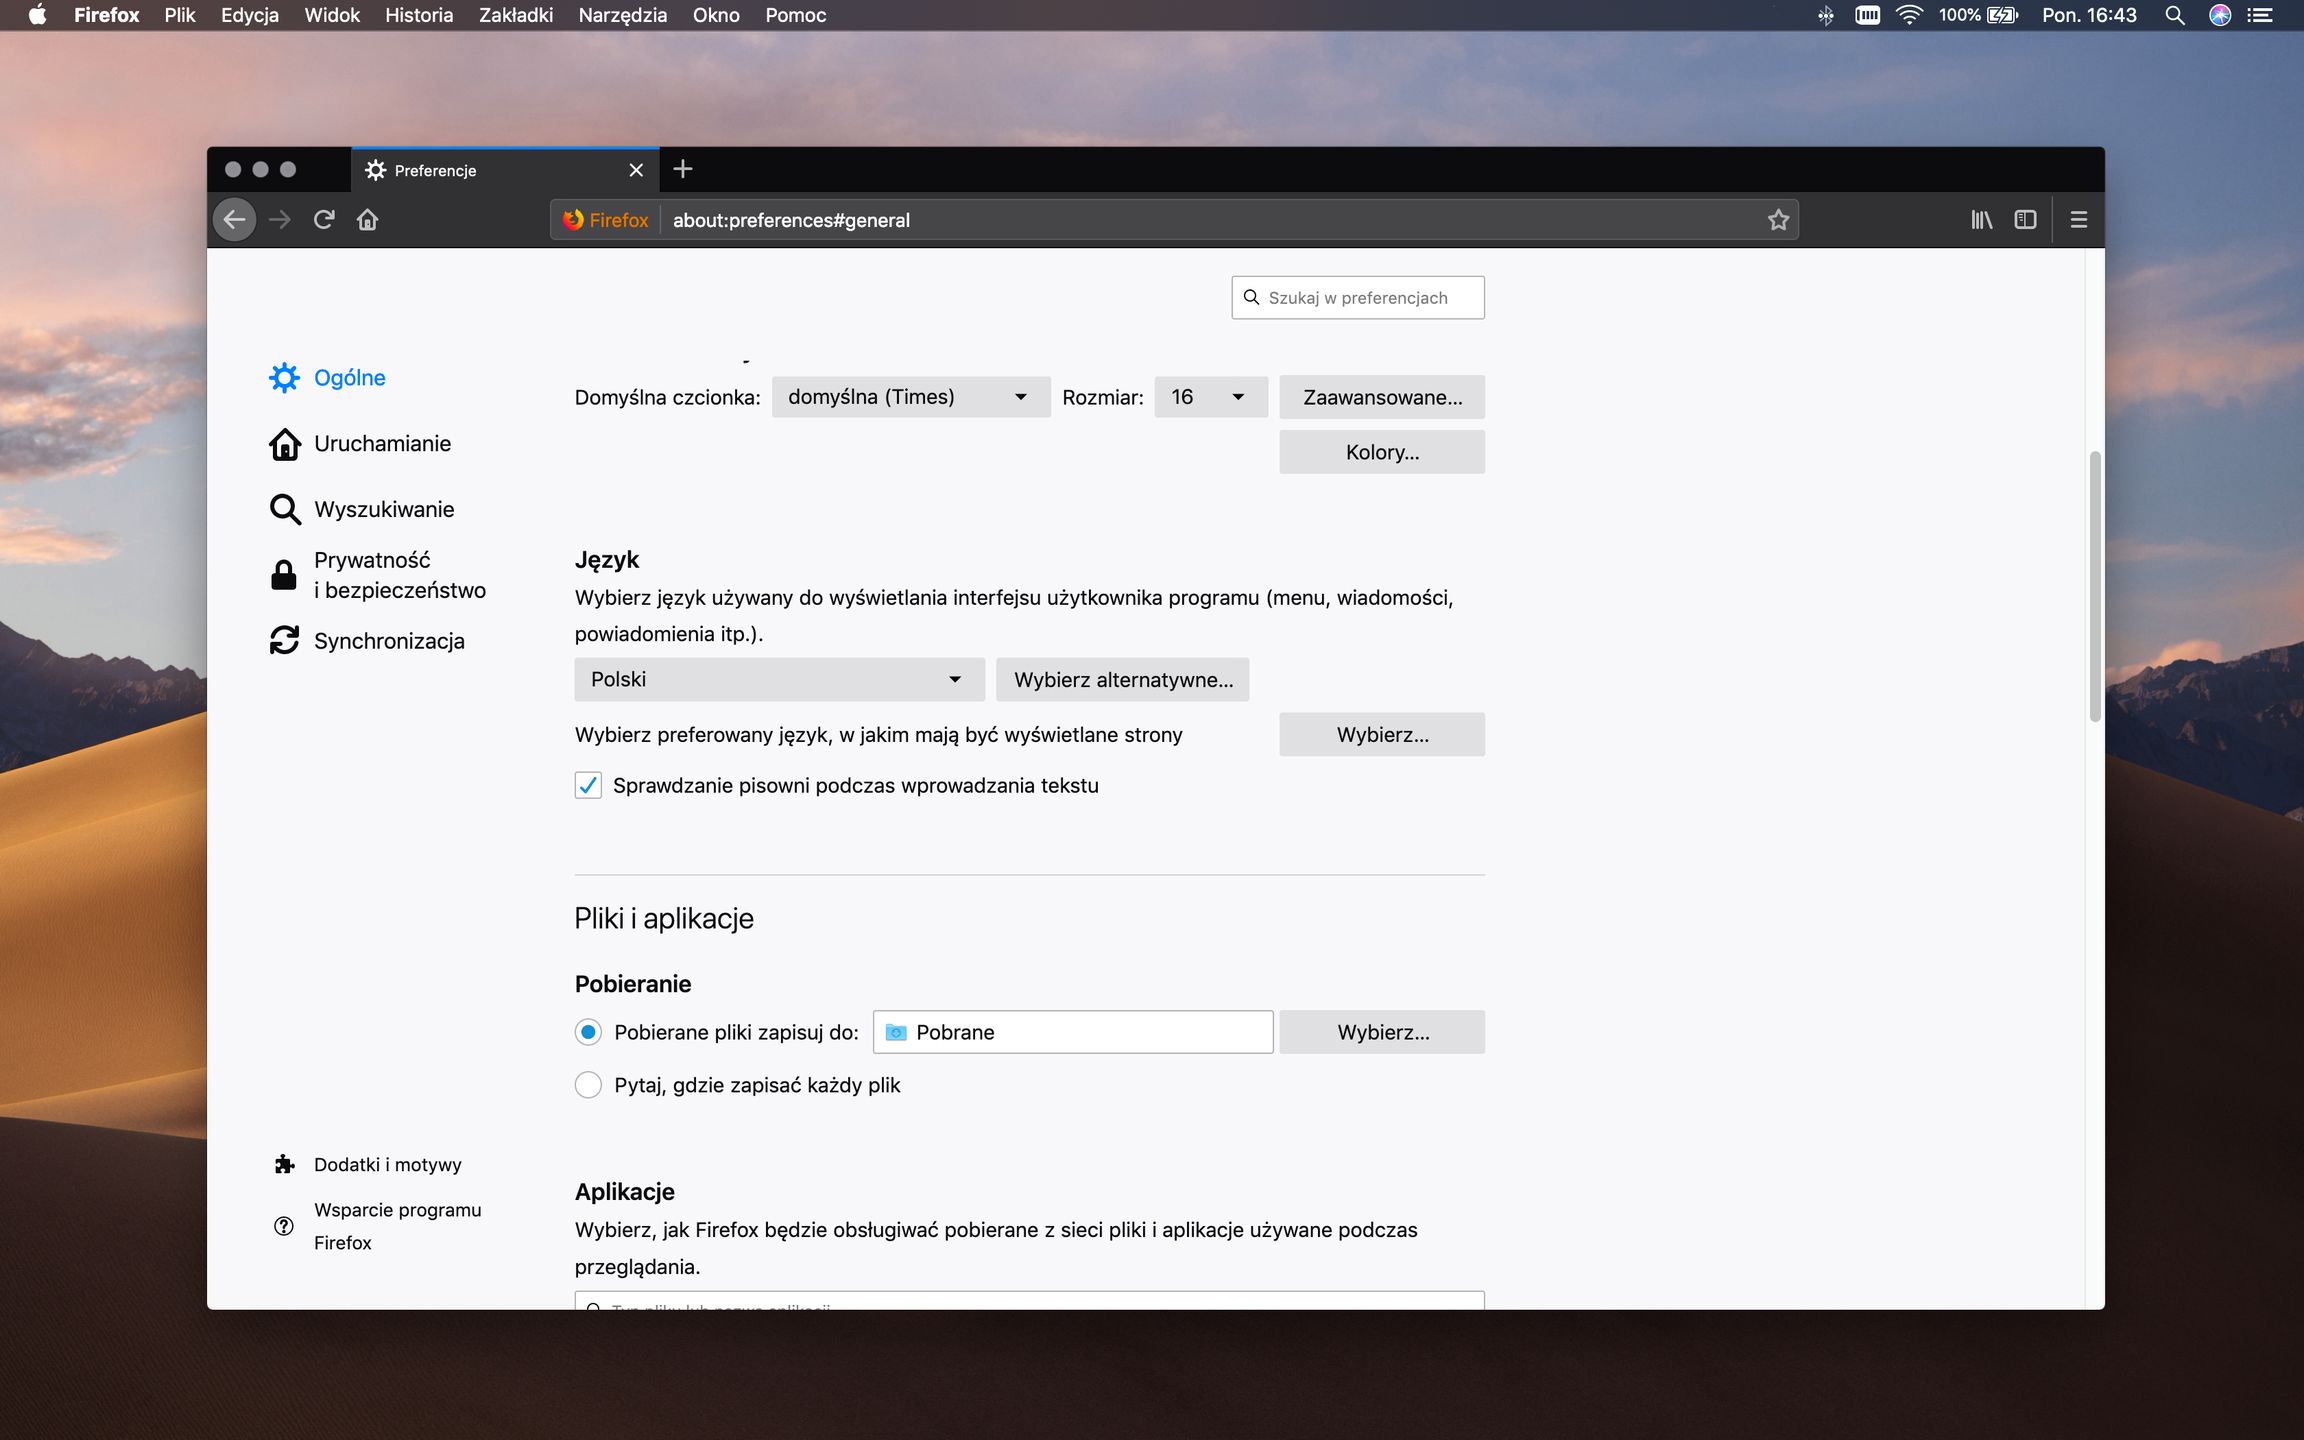This screenshot has width=2304, height=1440.
Task: Click the Dodatki i motywy puzzle icon
Action: (284, 1163)
